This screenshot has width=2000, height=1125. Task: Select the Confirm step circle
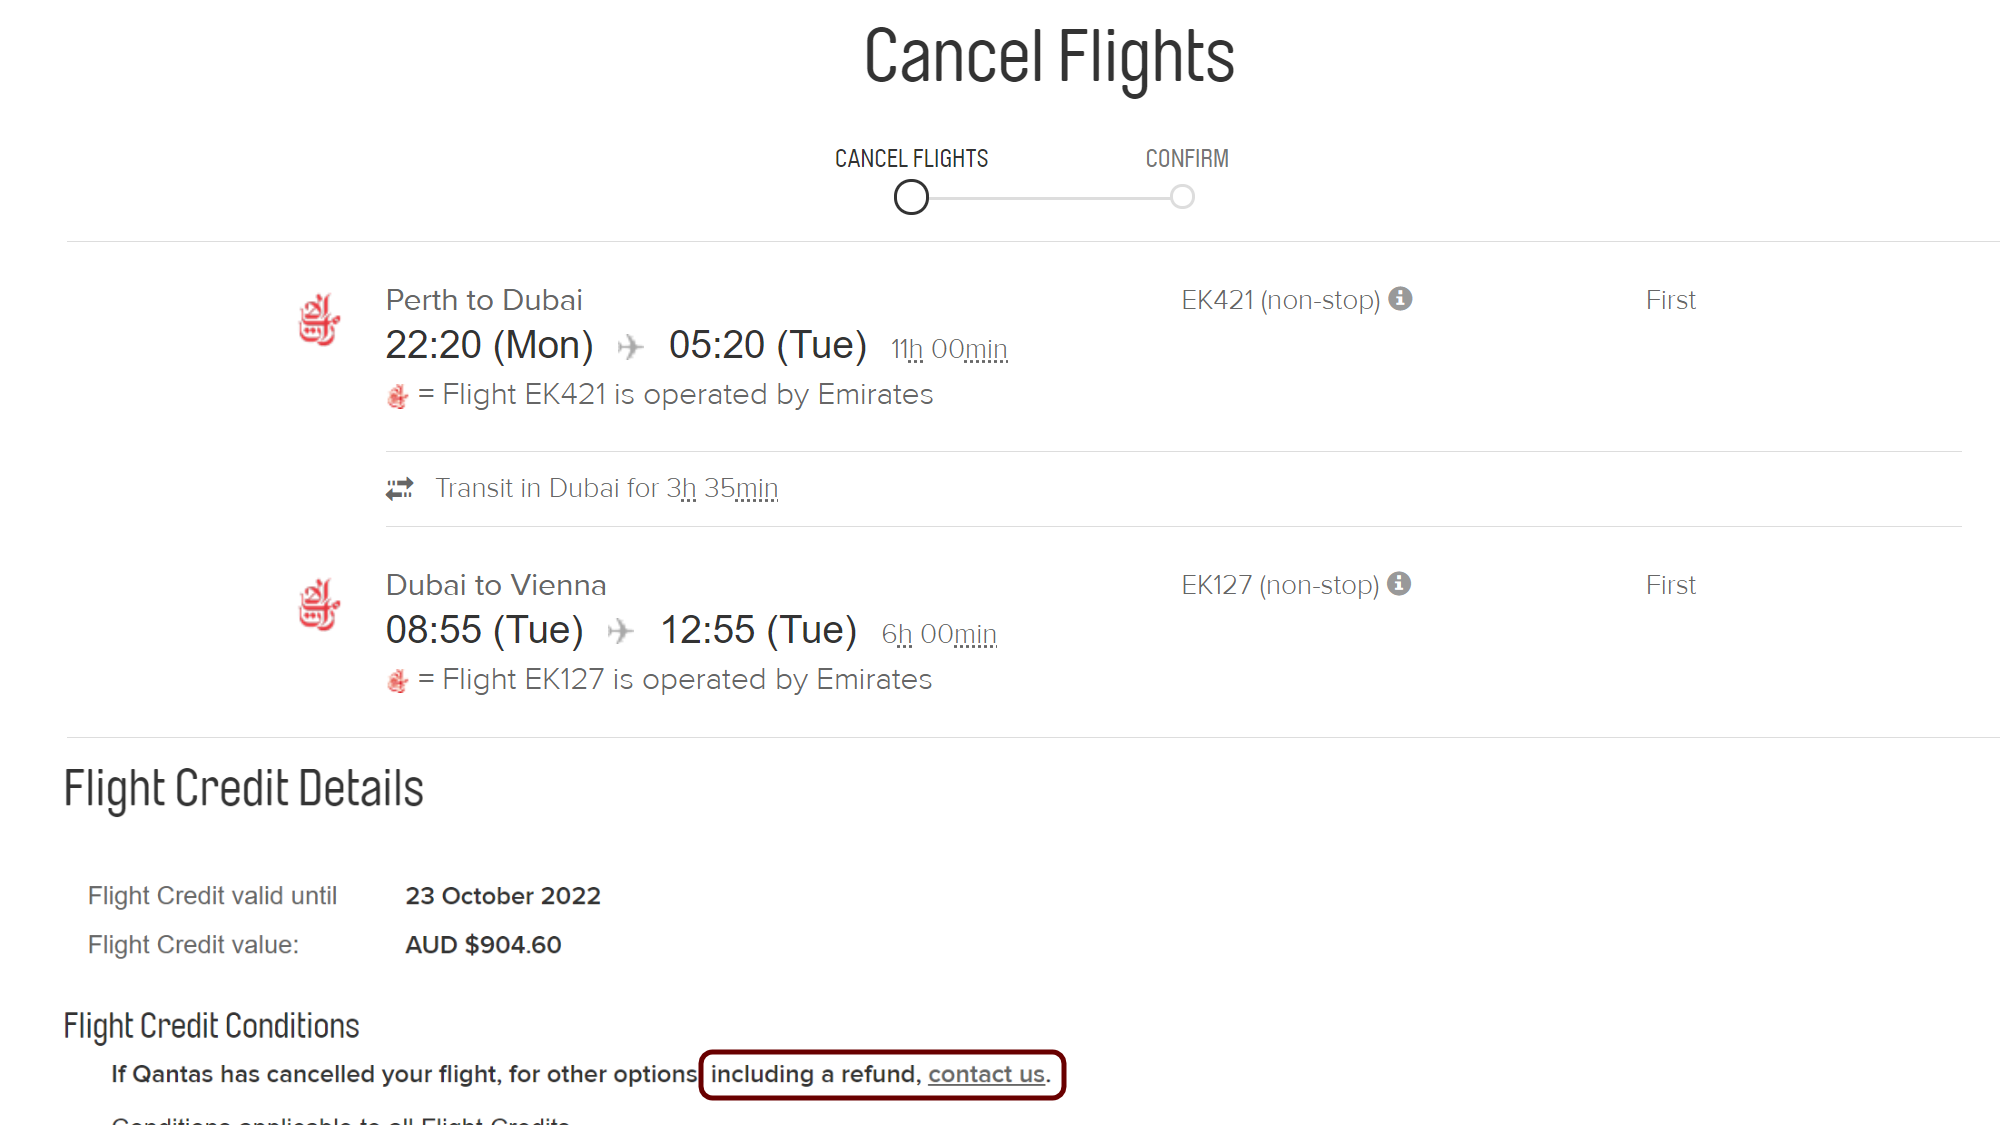(x=1182, y=197)
